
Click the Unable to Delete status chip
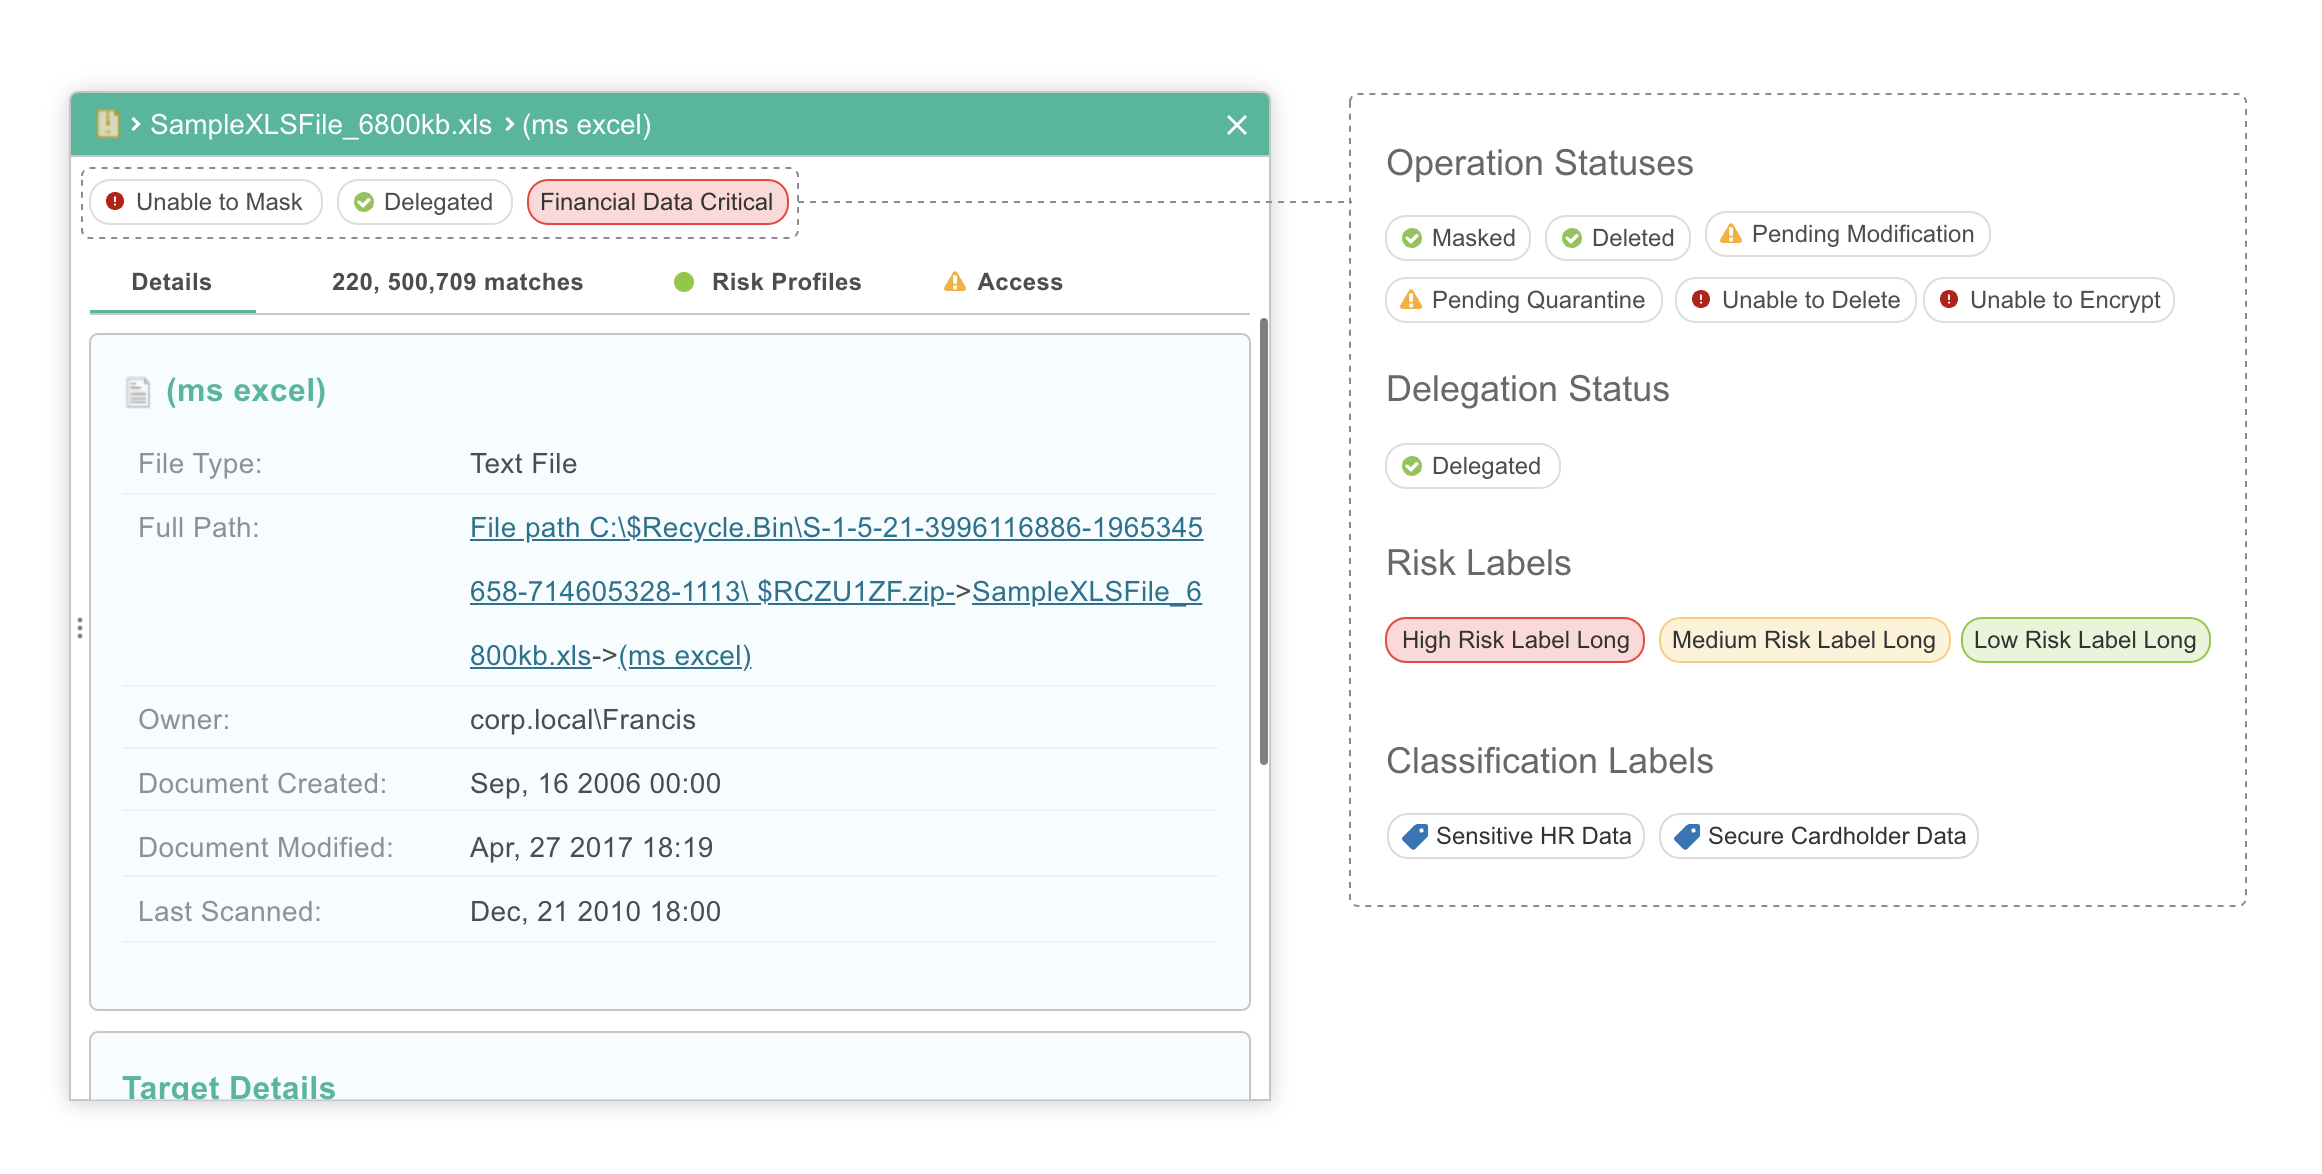(x=1796, y=300)
